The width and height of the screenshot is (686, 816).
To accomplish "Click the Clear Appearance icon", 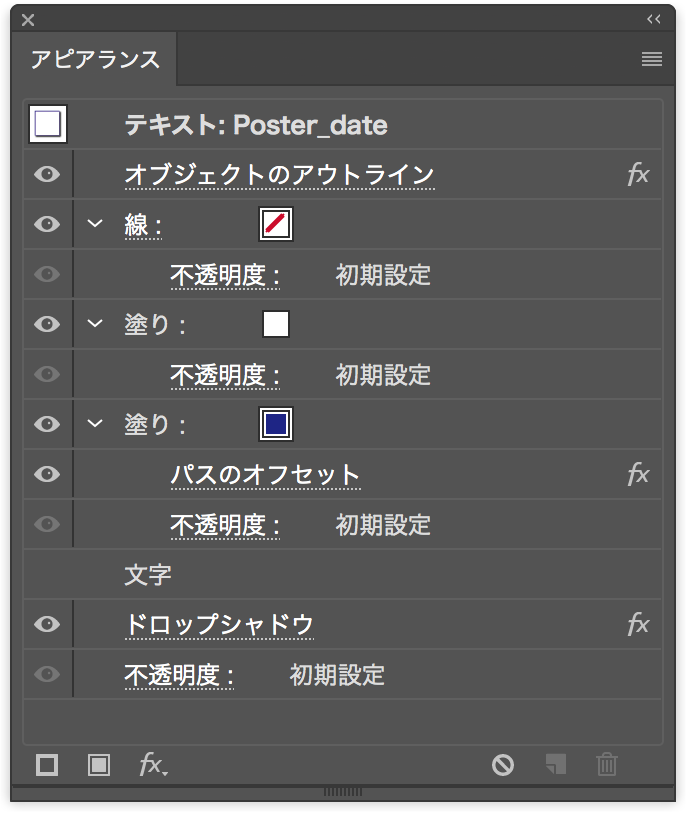I will pos(503,765).
